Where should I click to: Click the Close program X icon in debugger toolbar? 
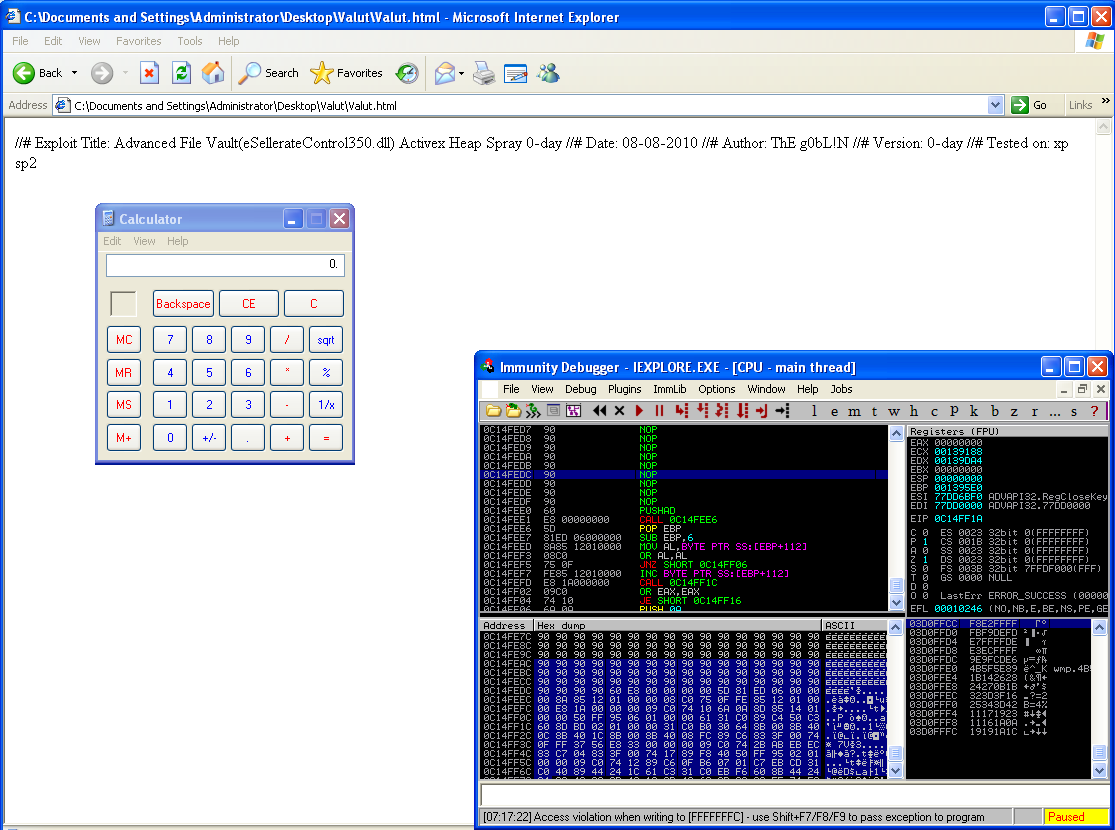tap(619, 410)
